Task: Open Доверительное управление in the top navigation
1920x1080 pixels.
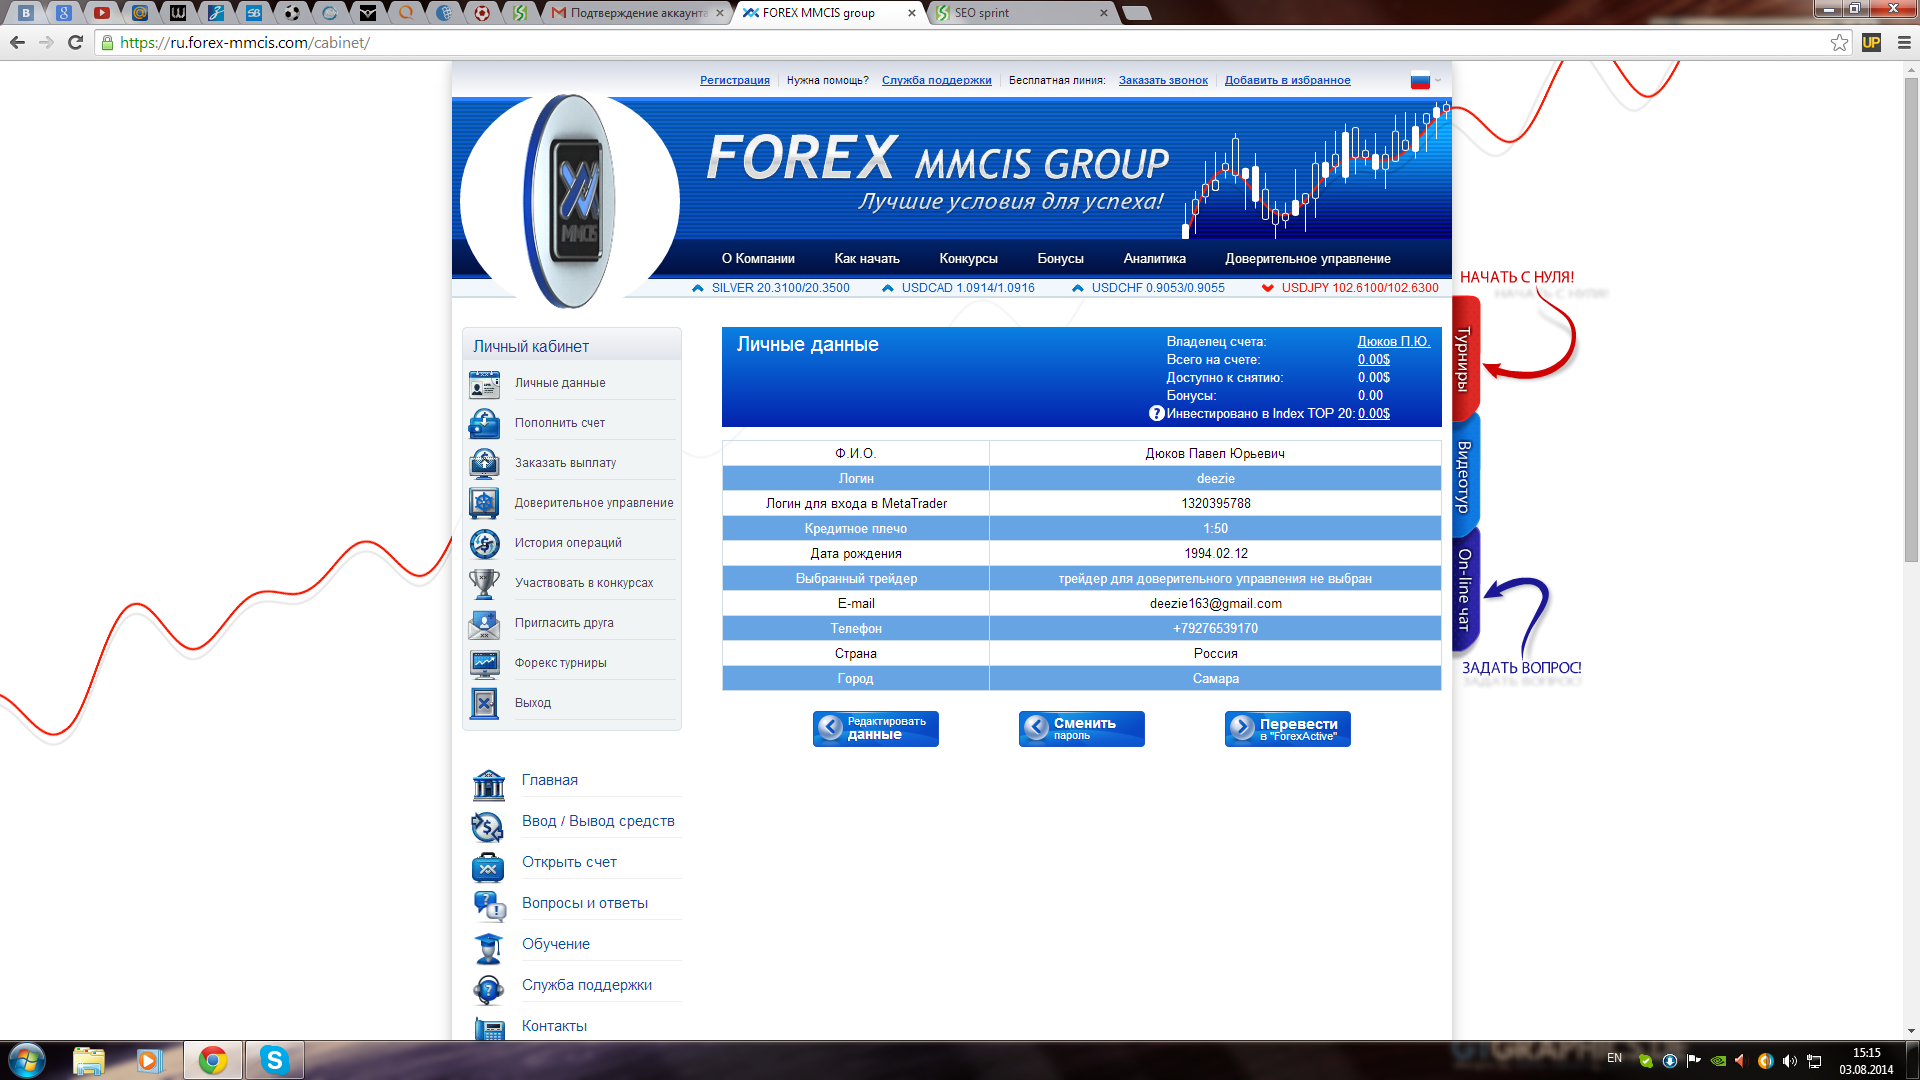Action: click(1308, 259)
